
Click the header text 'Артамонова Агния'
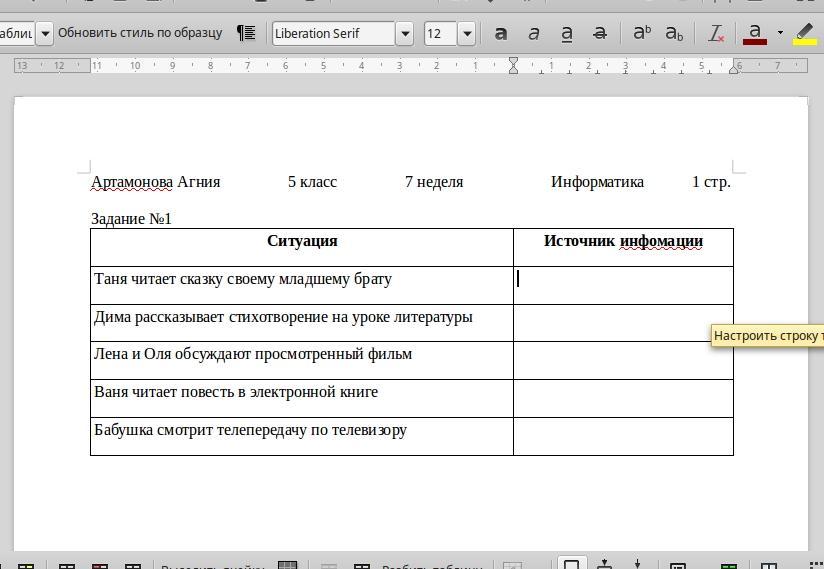pyautogui.click(x=156, y=182)
